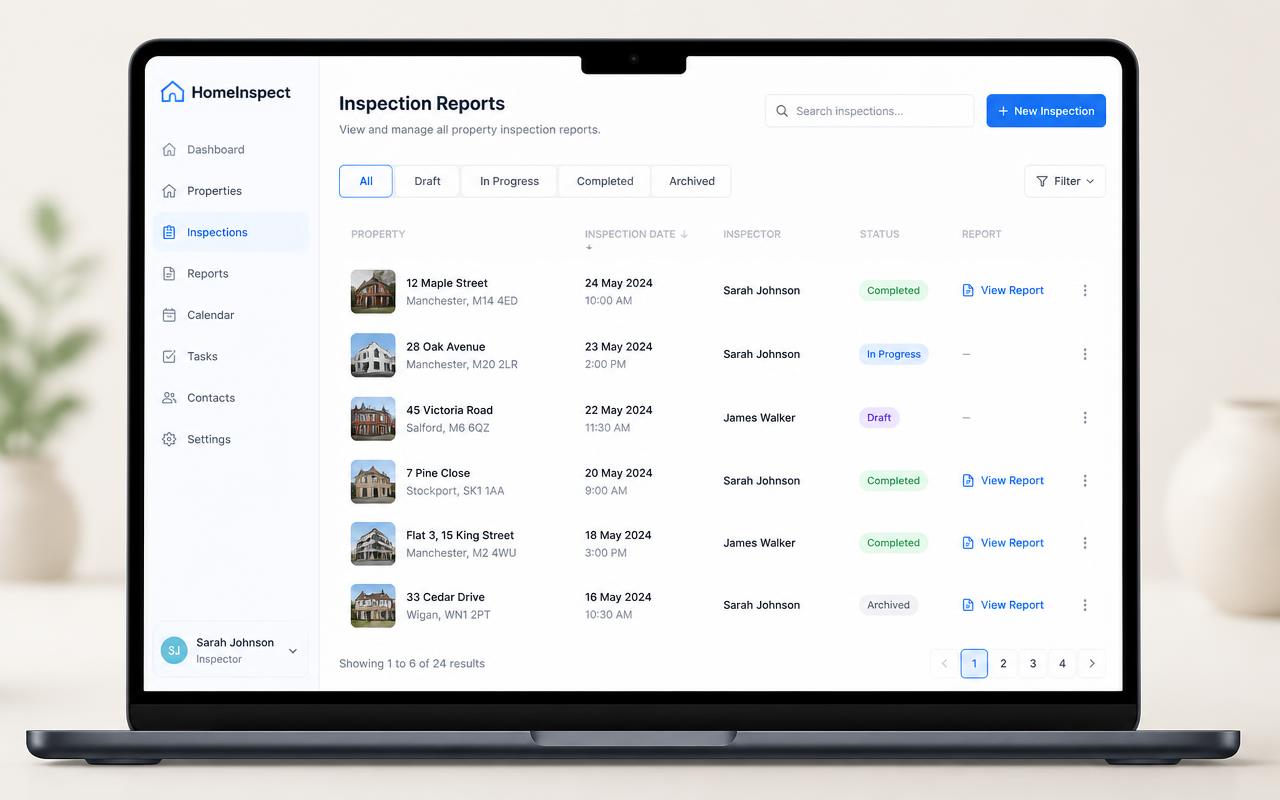View Report for 12 Maple Street
Screen dimensions: 1280x800
point(1003,291)
